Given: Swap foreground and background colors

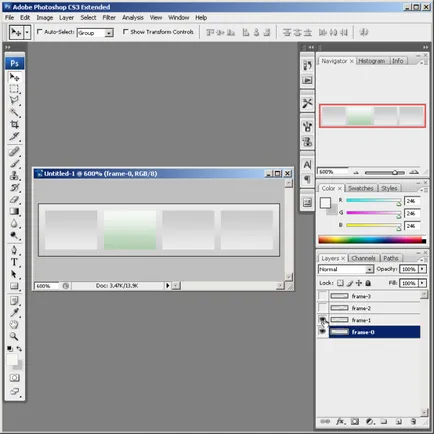Looking at the screenshot, I should (19, 349).
